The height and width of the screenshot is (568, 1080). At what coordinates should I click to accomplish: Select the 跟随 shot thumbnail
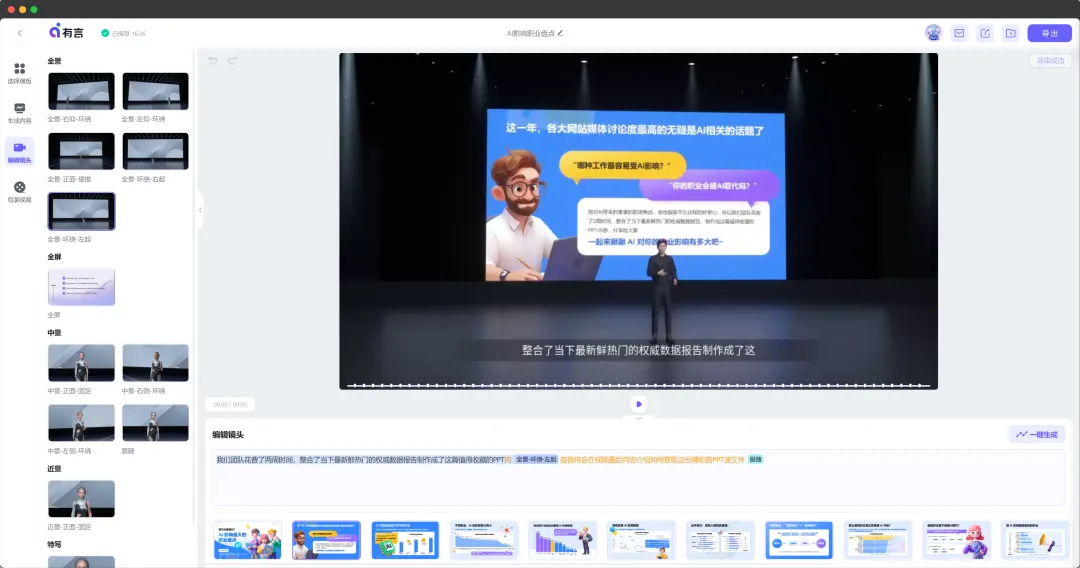click(x=155, y=423)
